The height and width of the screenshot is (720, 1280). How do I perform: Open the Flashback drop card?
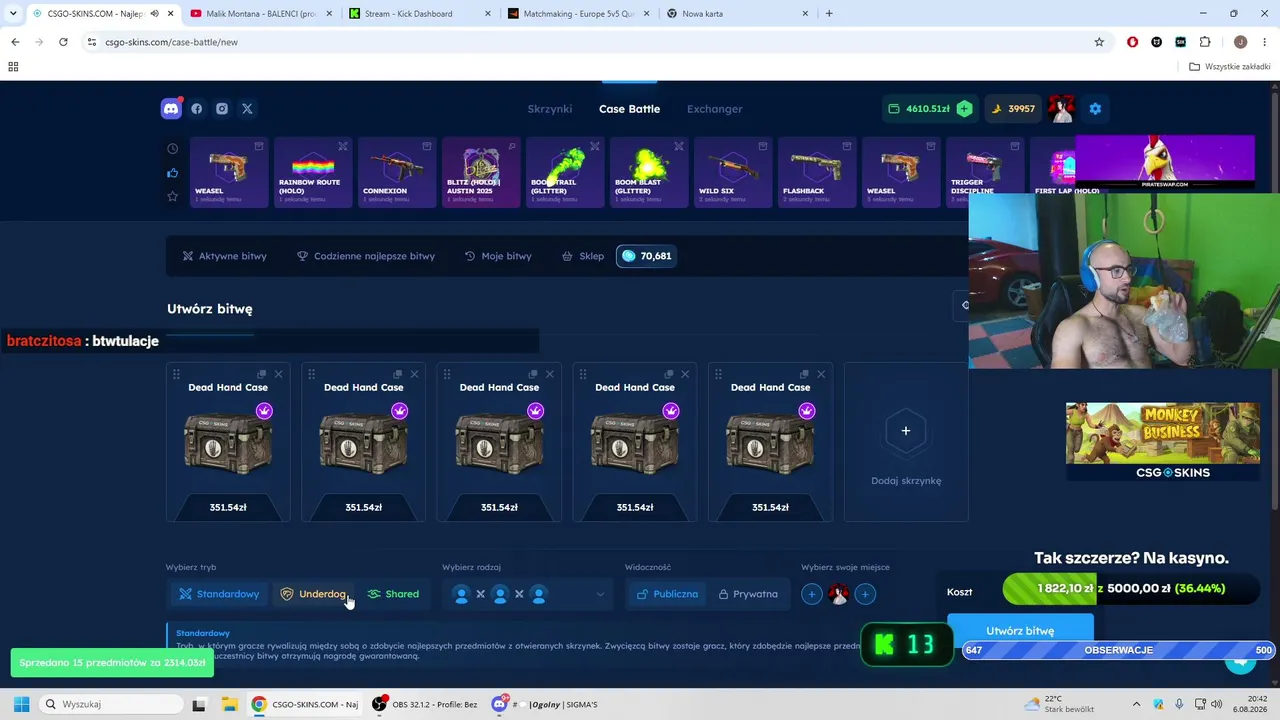tap(817, 172)
